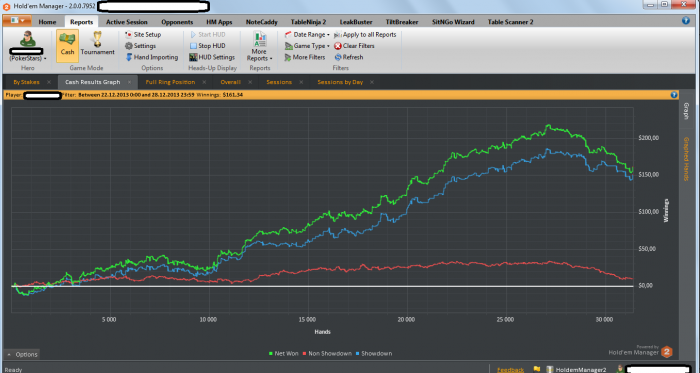Open the Date Range filter dropdown
Viewport: 700px width, 373px height.
click(x=307, y=34)
